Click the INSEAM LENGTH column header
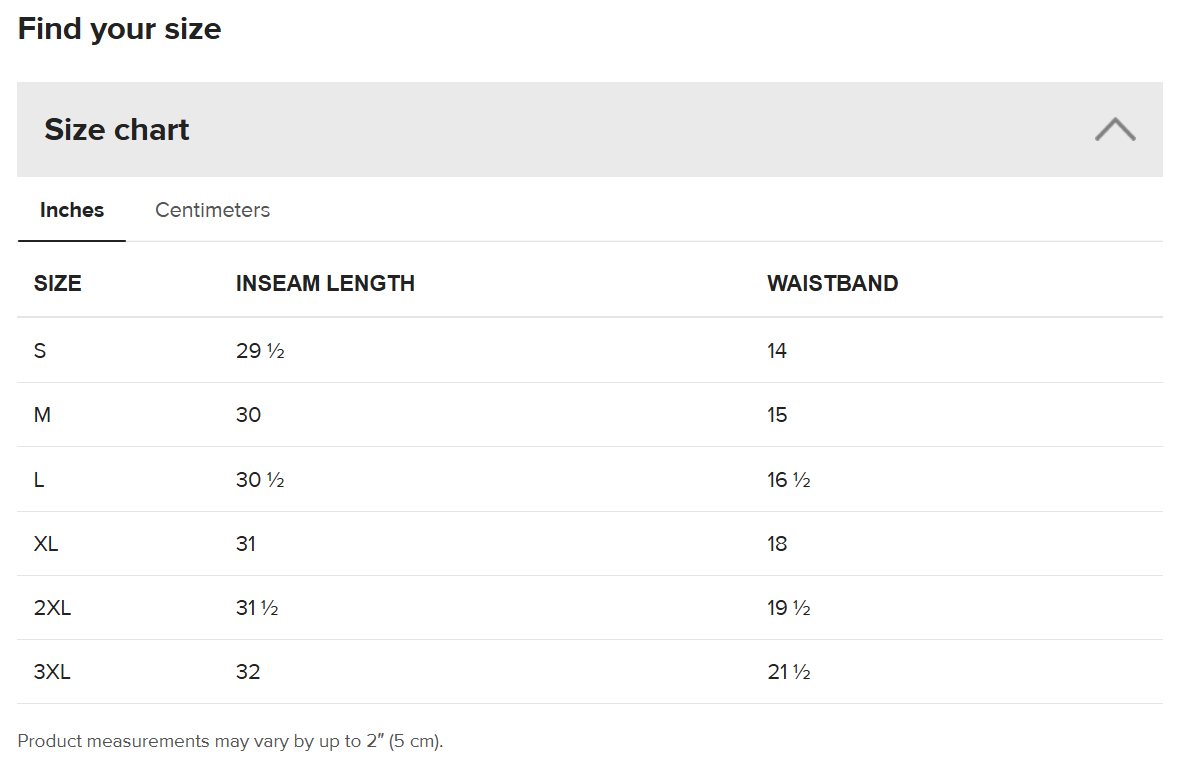 tap(325, 283)
